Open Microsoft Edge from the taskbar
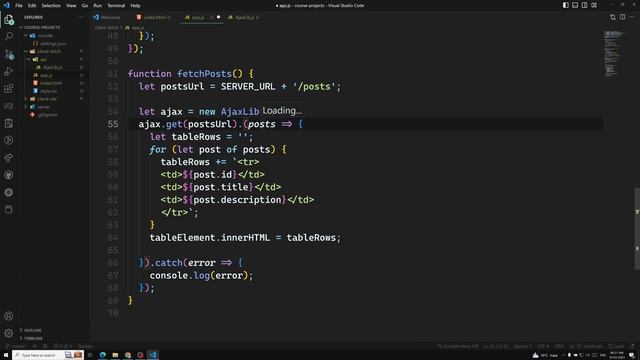This screenshot has width=640, height=360. tap(102, 355)
